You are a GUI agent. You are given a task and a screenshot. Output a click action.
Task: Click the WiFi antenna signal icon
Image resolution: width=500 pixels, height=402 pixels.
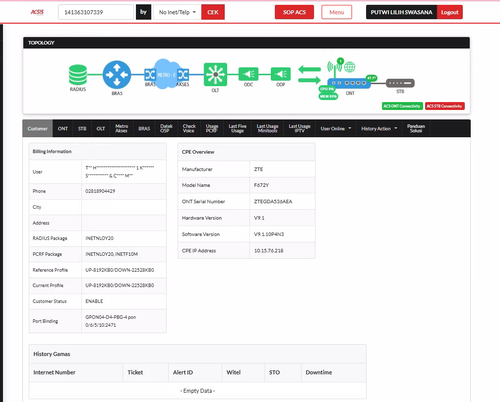[335, 66]
